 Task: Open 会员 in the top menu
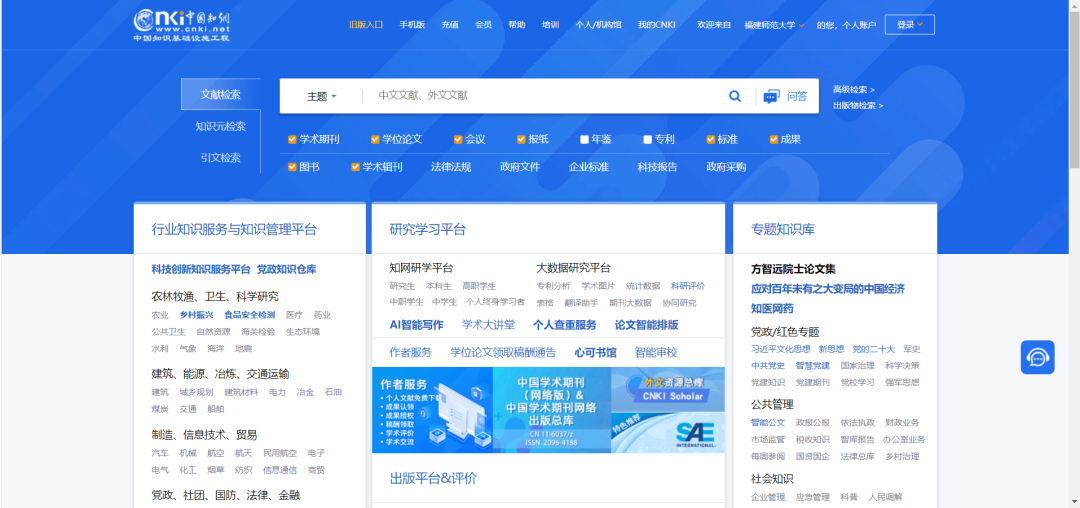tap(484, 25)
